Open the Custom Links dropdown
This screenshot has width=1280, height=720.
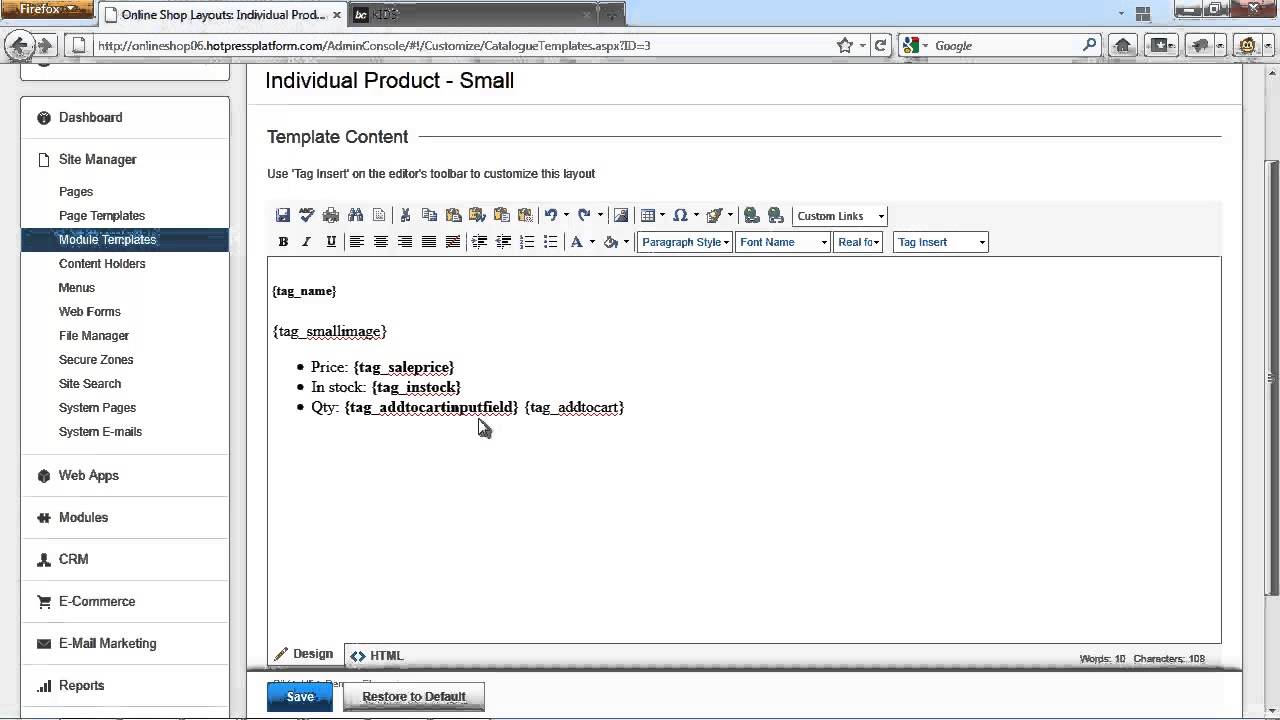tap(840, 216)
